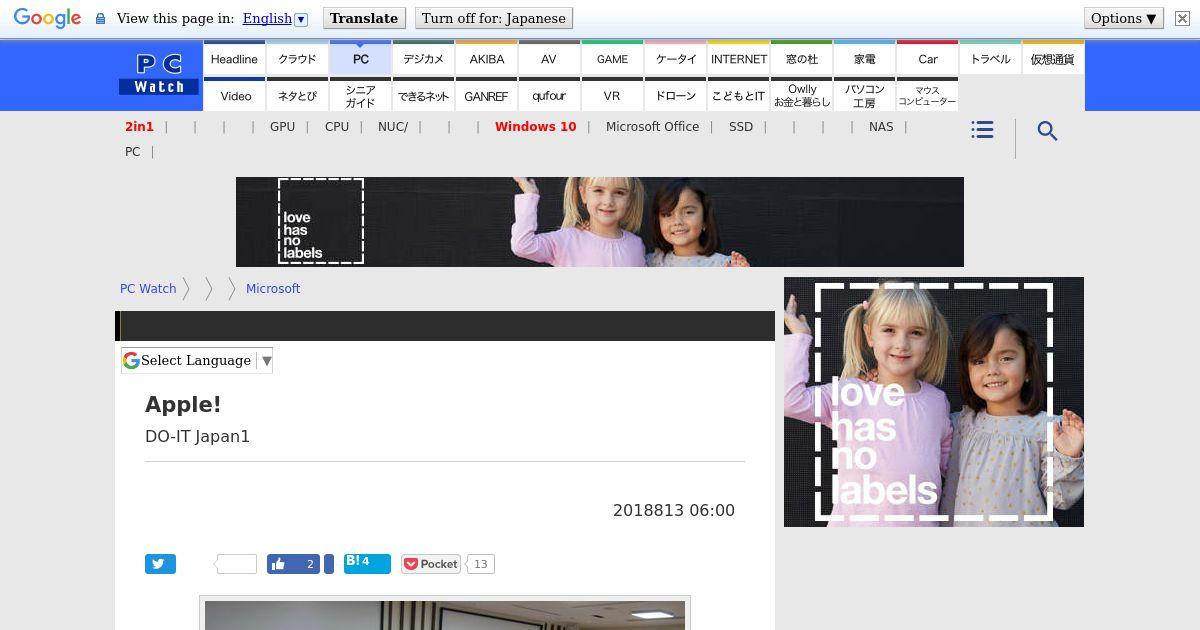1200x630 pixels.
Task: Click the PC Watch logo
Action: click(159, 75)
